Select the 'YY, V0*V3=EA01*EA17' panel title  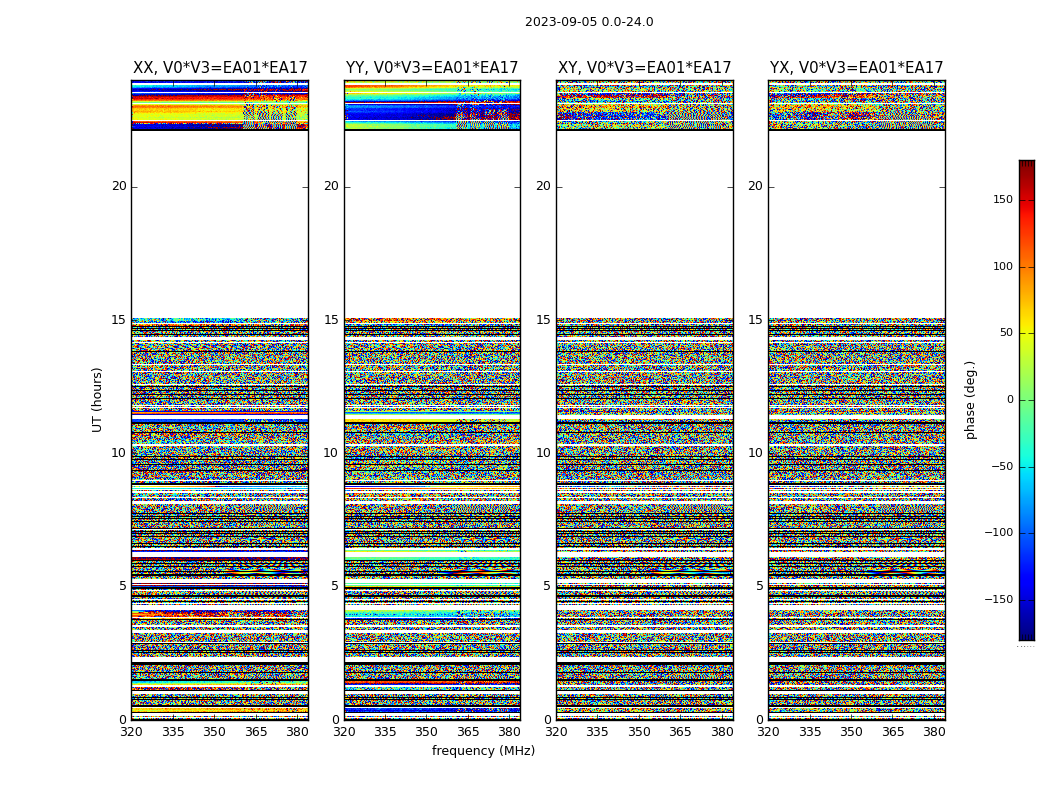(432, 68)
